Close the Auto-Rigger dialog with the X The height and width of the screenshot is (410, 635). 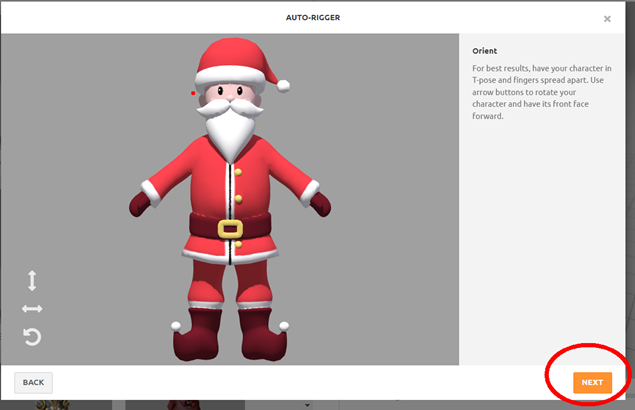point(607,18)
